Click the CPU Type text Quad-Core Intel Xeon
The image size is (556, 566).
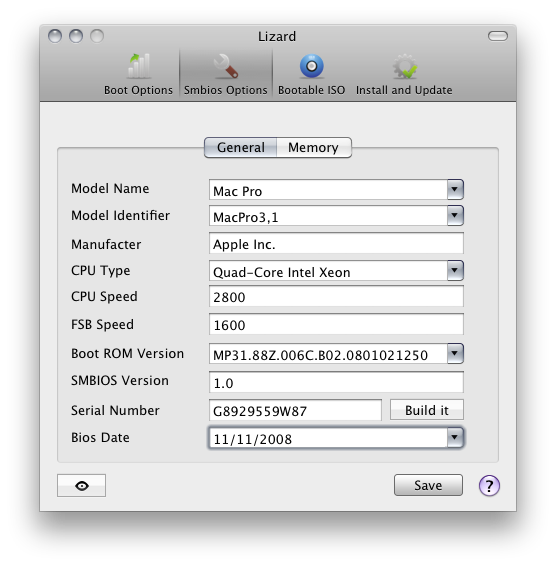[282, 272]
